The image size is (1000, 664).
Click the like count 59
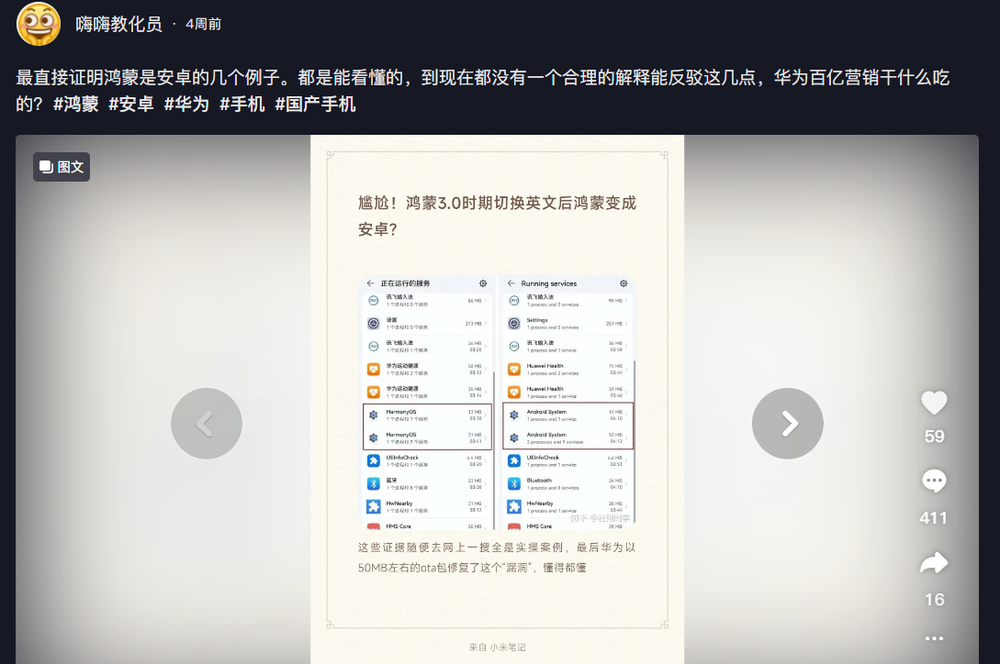click(934, 436)
